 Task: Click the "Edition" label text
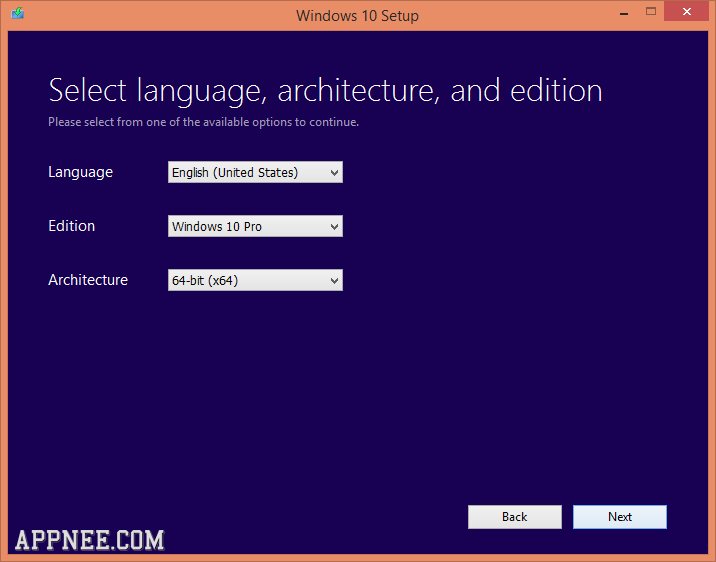(72, 226)
